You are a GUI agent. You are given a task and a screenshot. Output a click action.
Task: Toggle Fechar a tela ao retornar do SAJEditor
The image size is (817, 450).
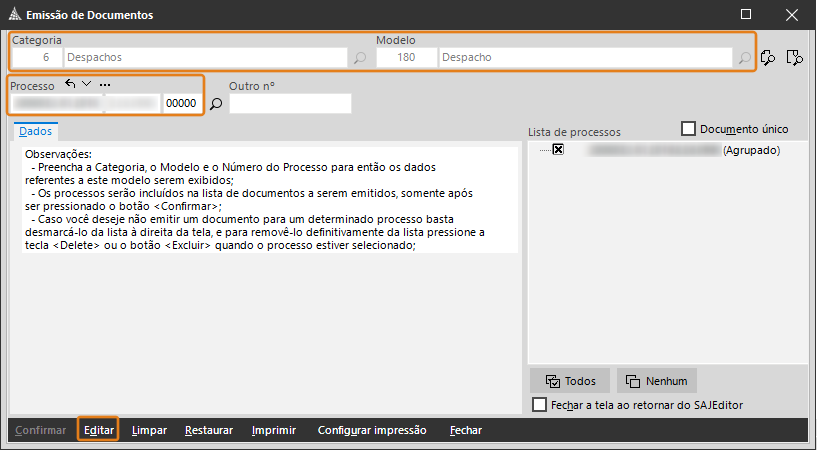[x=540, y=405]
